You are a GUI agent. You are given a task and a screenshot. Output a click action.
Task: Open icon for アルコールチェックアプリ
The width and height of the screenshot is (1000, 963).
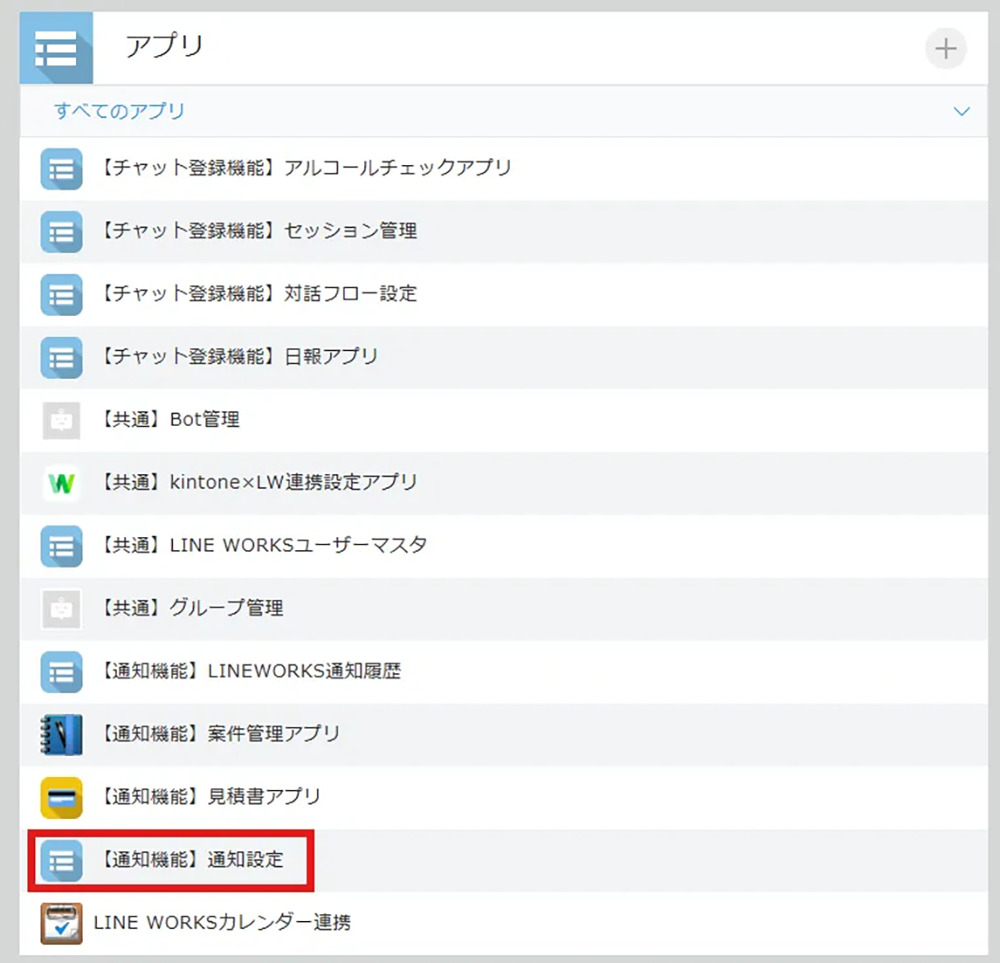click(x=61, y=169)
